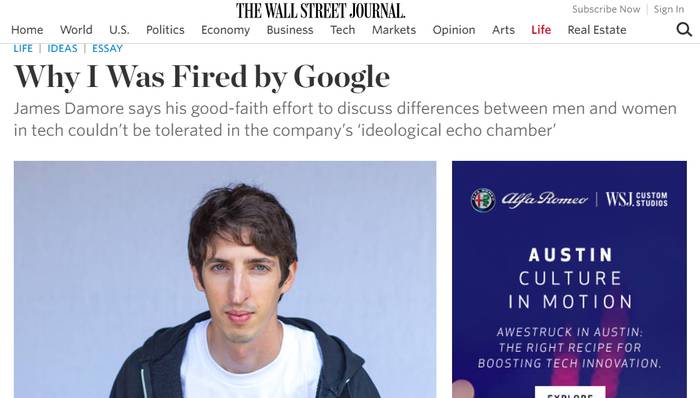Go to the World section
The width and height of the screenshot is (700, 398).
76,30
